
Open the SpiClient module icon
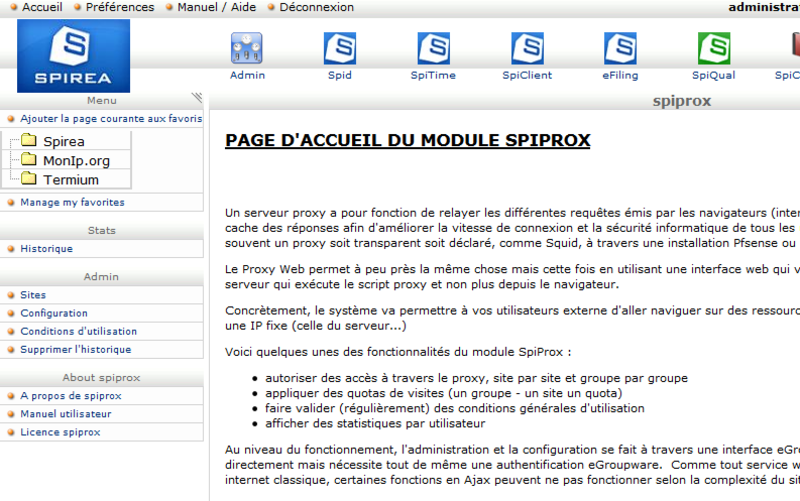[527, 48]
